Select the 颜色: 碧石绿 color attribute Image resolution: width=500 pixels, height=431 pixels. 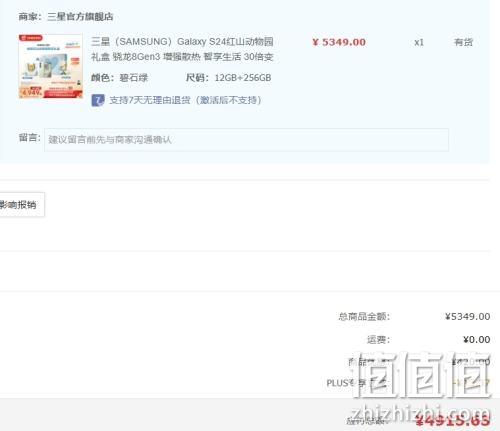pyautogui.click(x=119, y=78)
